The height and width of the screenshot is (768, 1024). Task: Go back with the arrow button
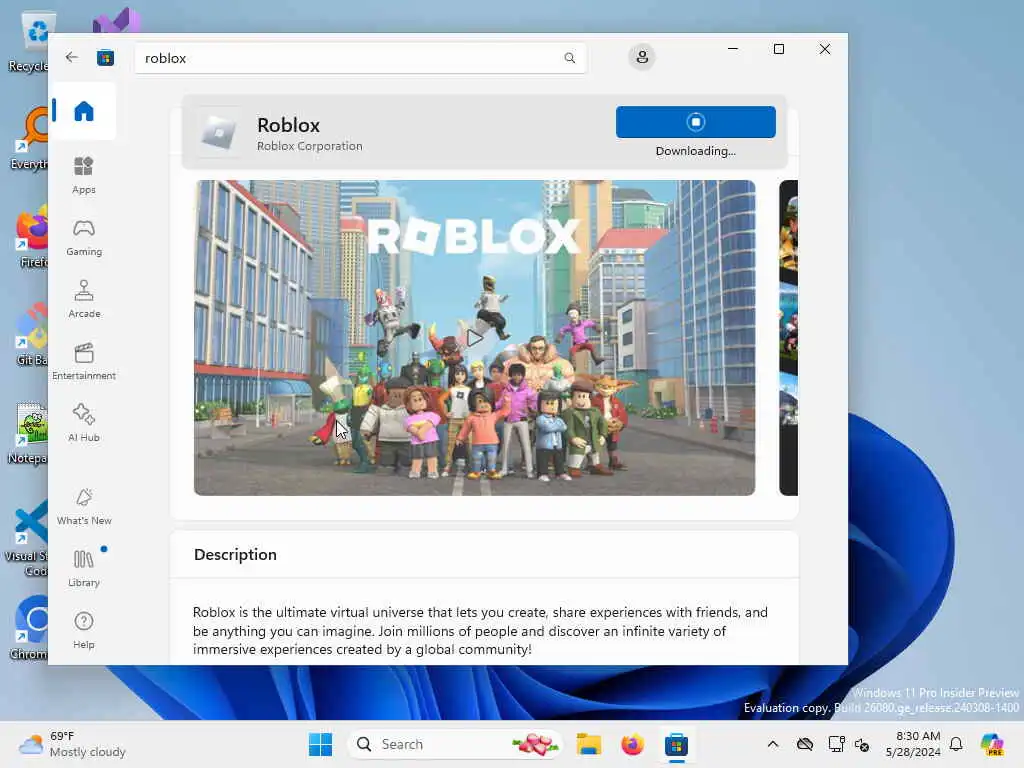click(72, 57)
